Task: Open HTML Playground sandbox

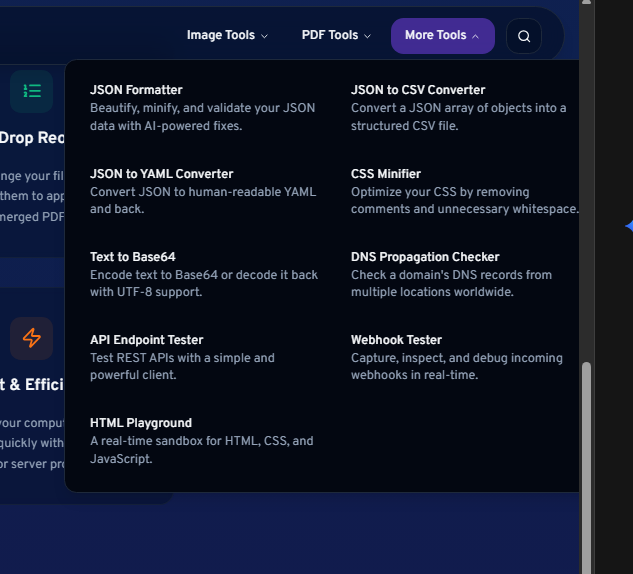Action: [x=141, y=423]
